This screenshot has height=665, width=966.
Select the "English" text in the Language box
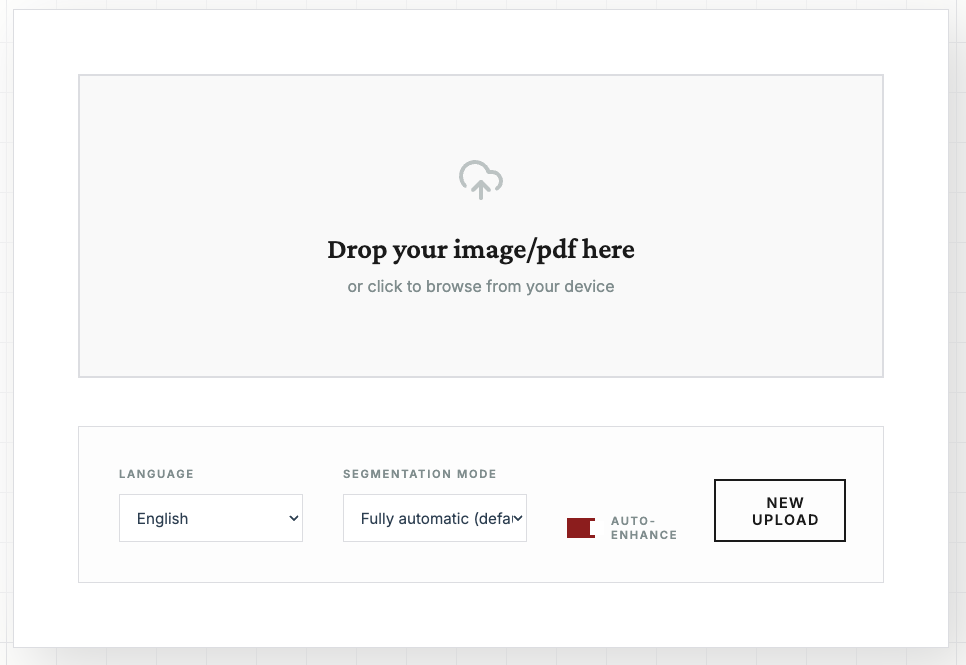click(x=163, y=519)
